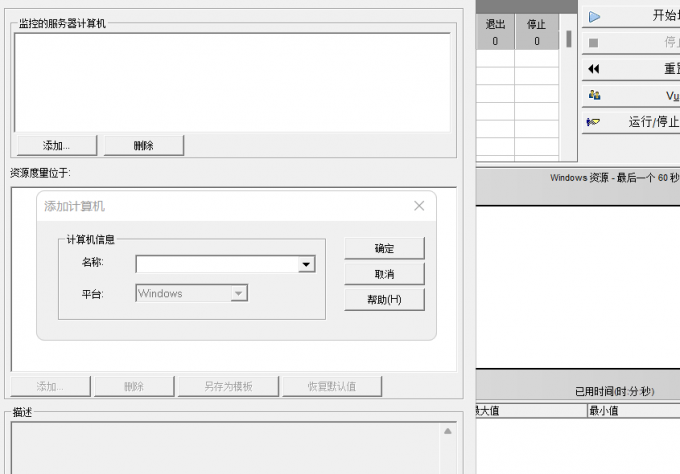Click the description box scroll-up arrow
Screen dimensions: 680x474
[x=448, y=431]
